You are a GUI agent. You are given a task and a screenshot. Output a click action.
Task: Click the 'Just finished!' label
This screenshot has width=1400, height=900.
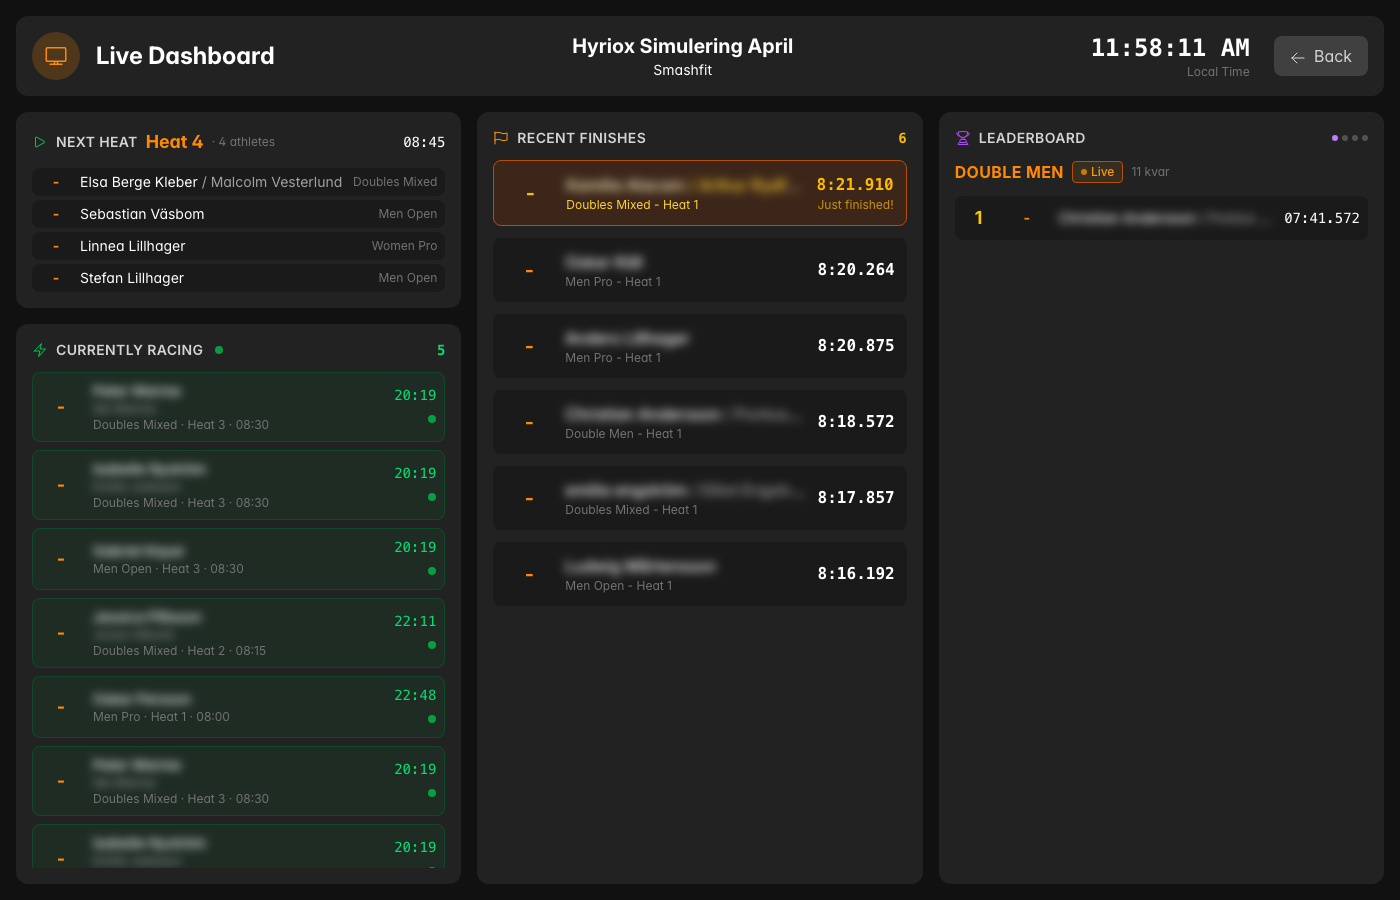click(x=855, y=205)
